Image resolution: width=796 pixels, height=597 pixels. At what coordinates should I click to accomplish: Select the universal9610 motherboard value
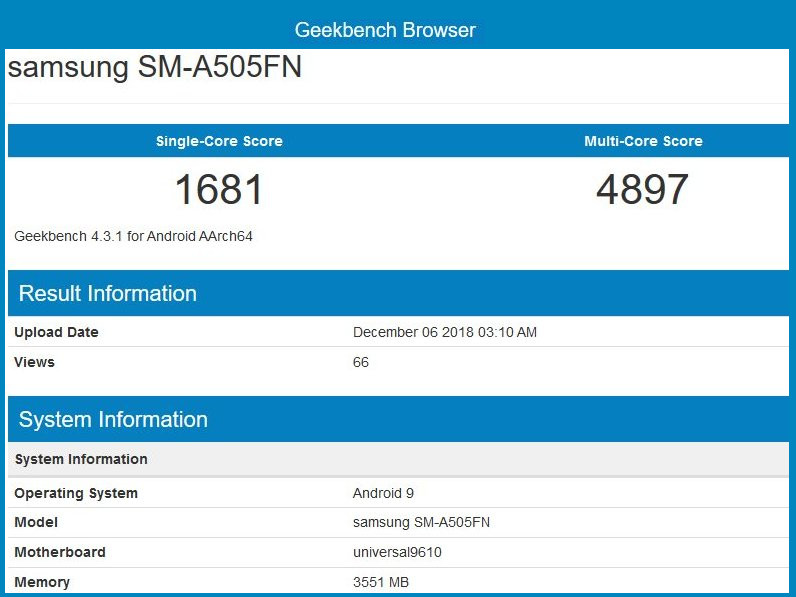397,552
